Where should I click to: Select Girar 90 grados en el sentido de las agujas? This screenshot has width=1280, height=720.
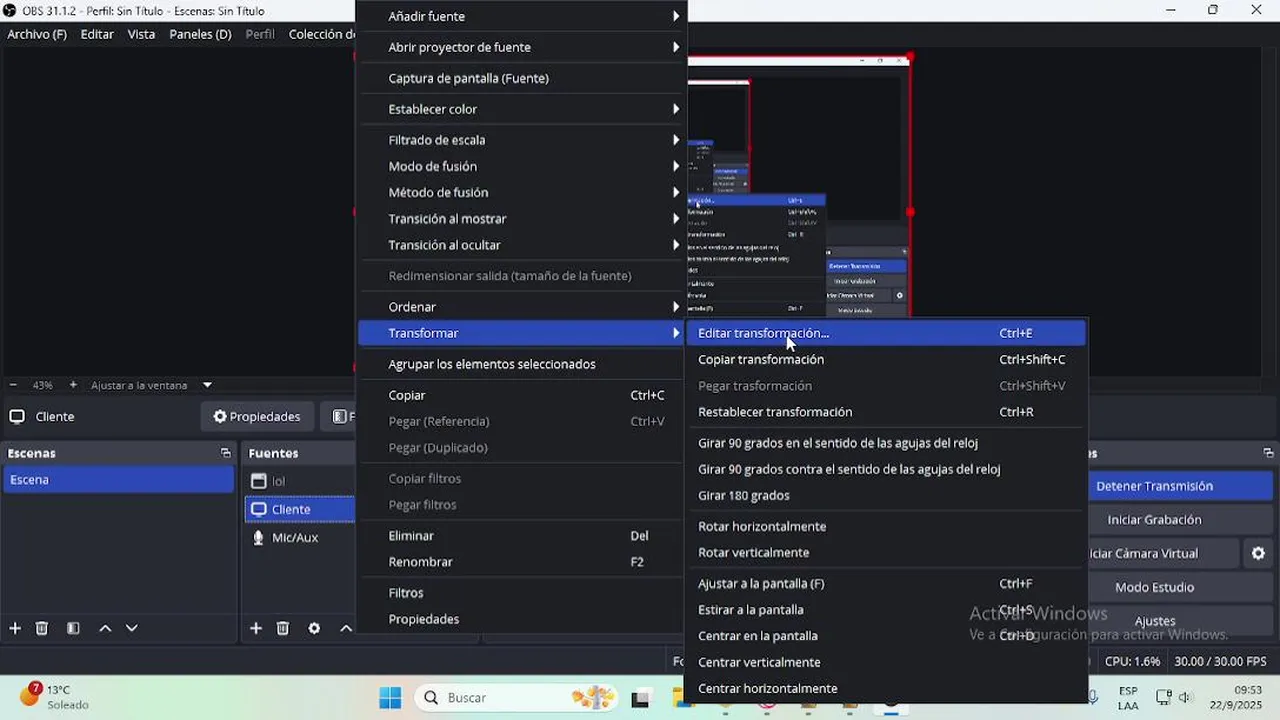pyautogui.click(x=886, y=443)
